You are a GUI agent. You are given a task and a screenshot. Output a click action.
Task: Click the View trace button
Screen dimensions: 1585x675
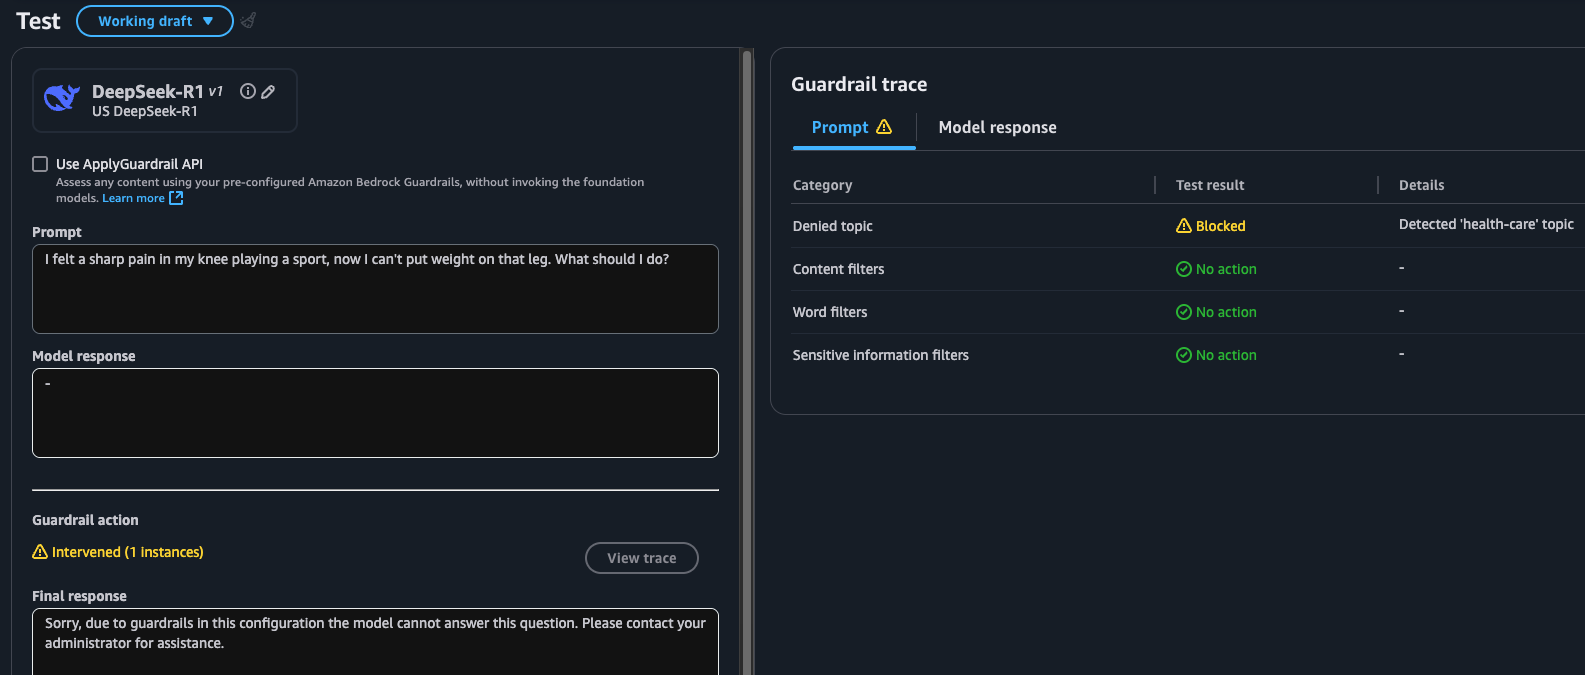642,558
